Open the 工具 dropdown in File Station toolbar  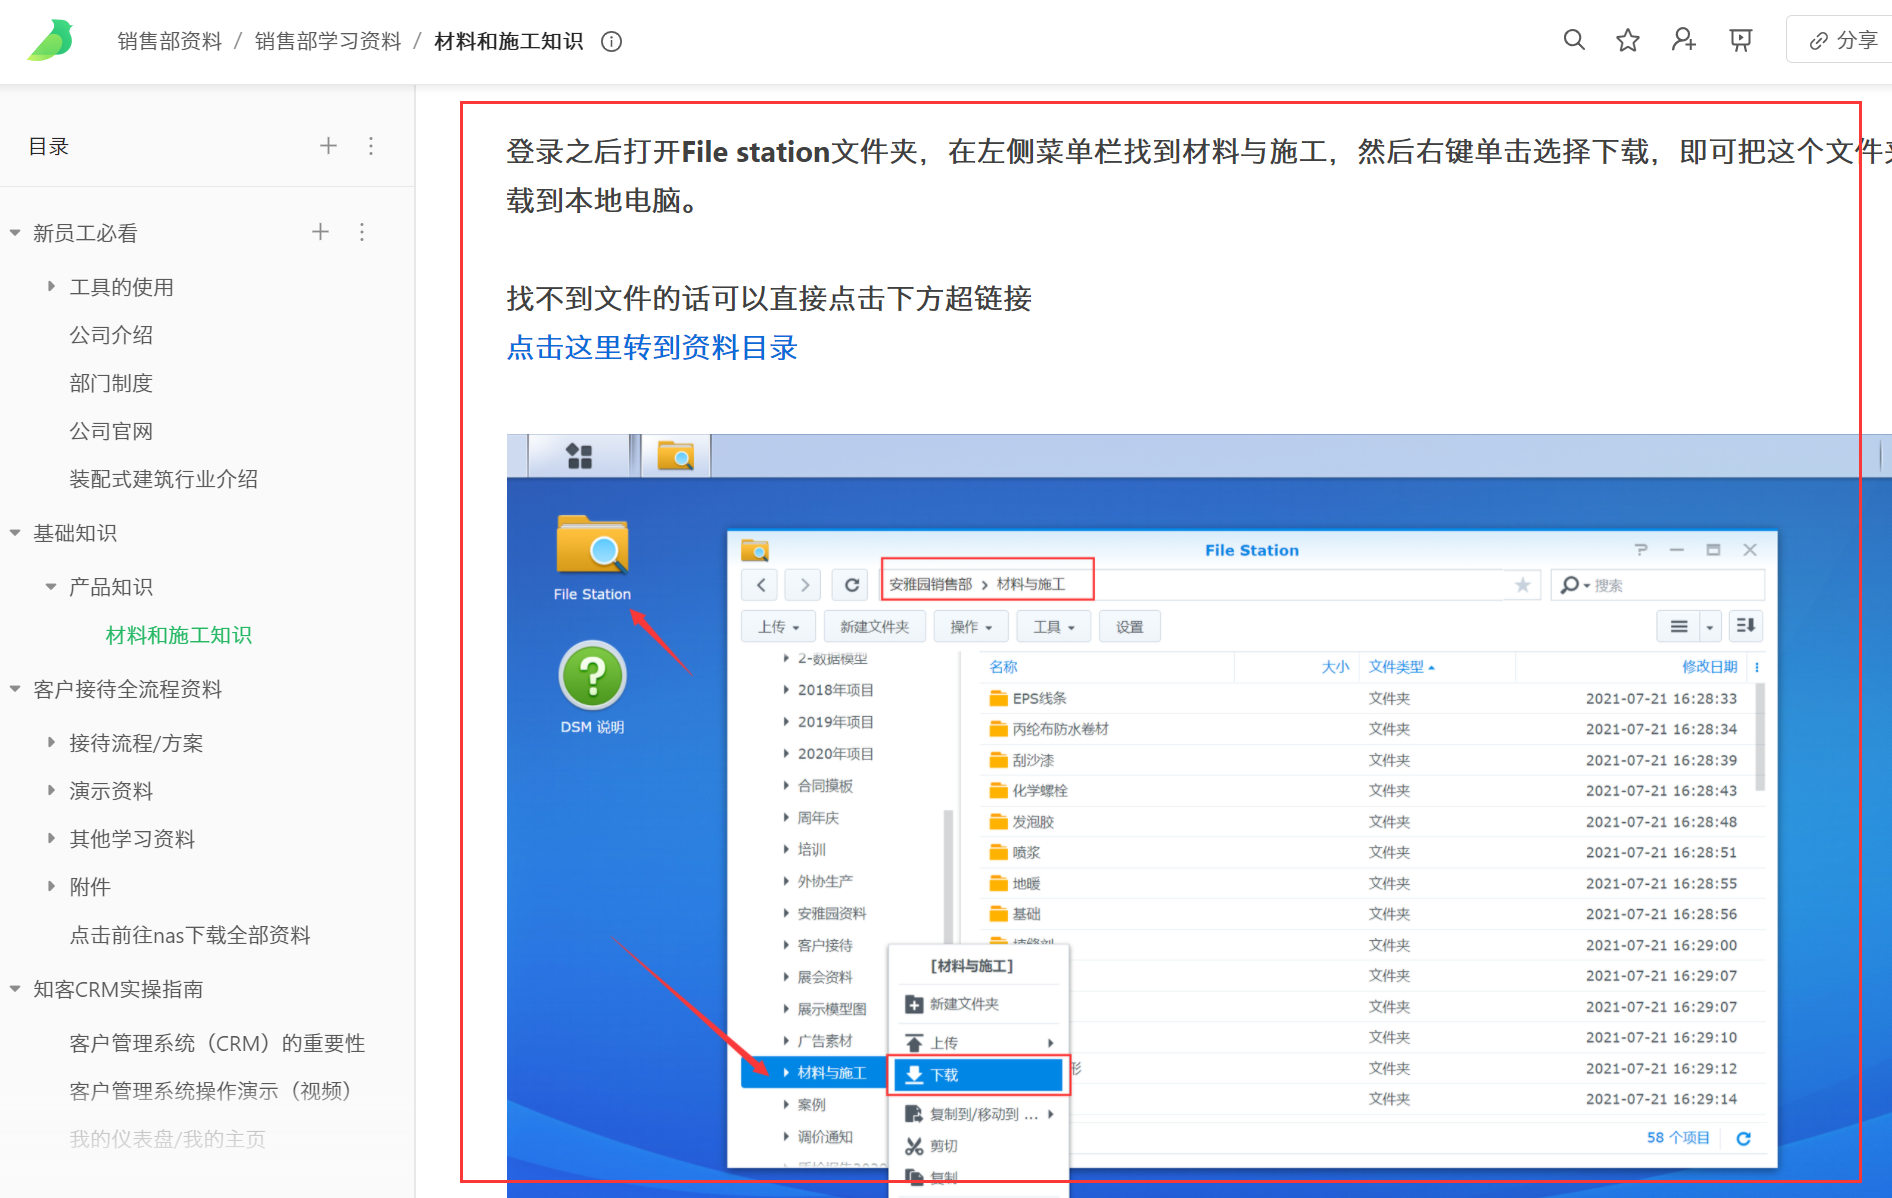[1054, 627]
